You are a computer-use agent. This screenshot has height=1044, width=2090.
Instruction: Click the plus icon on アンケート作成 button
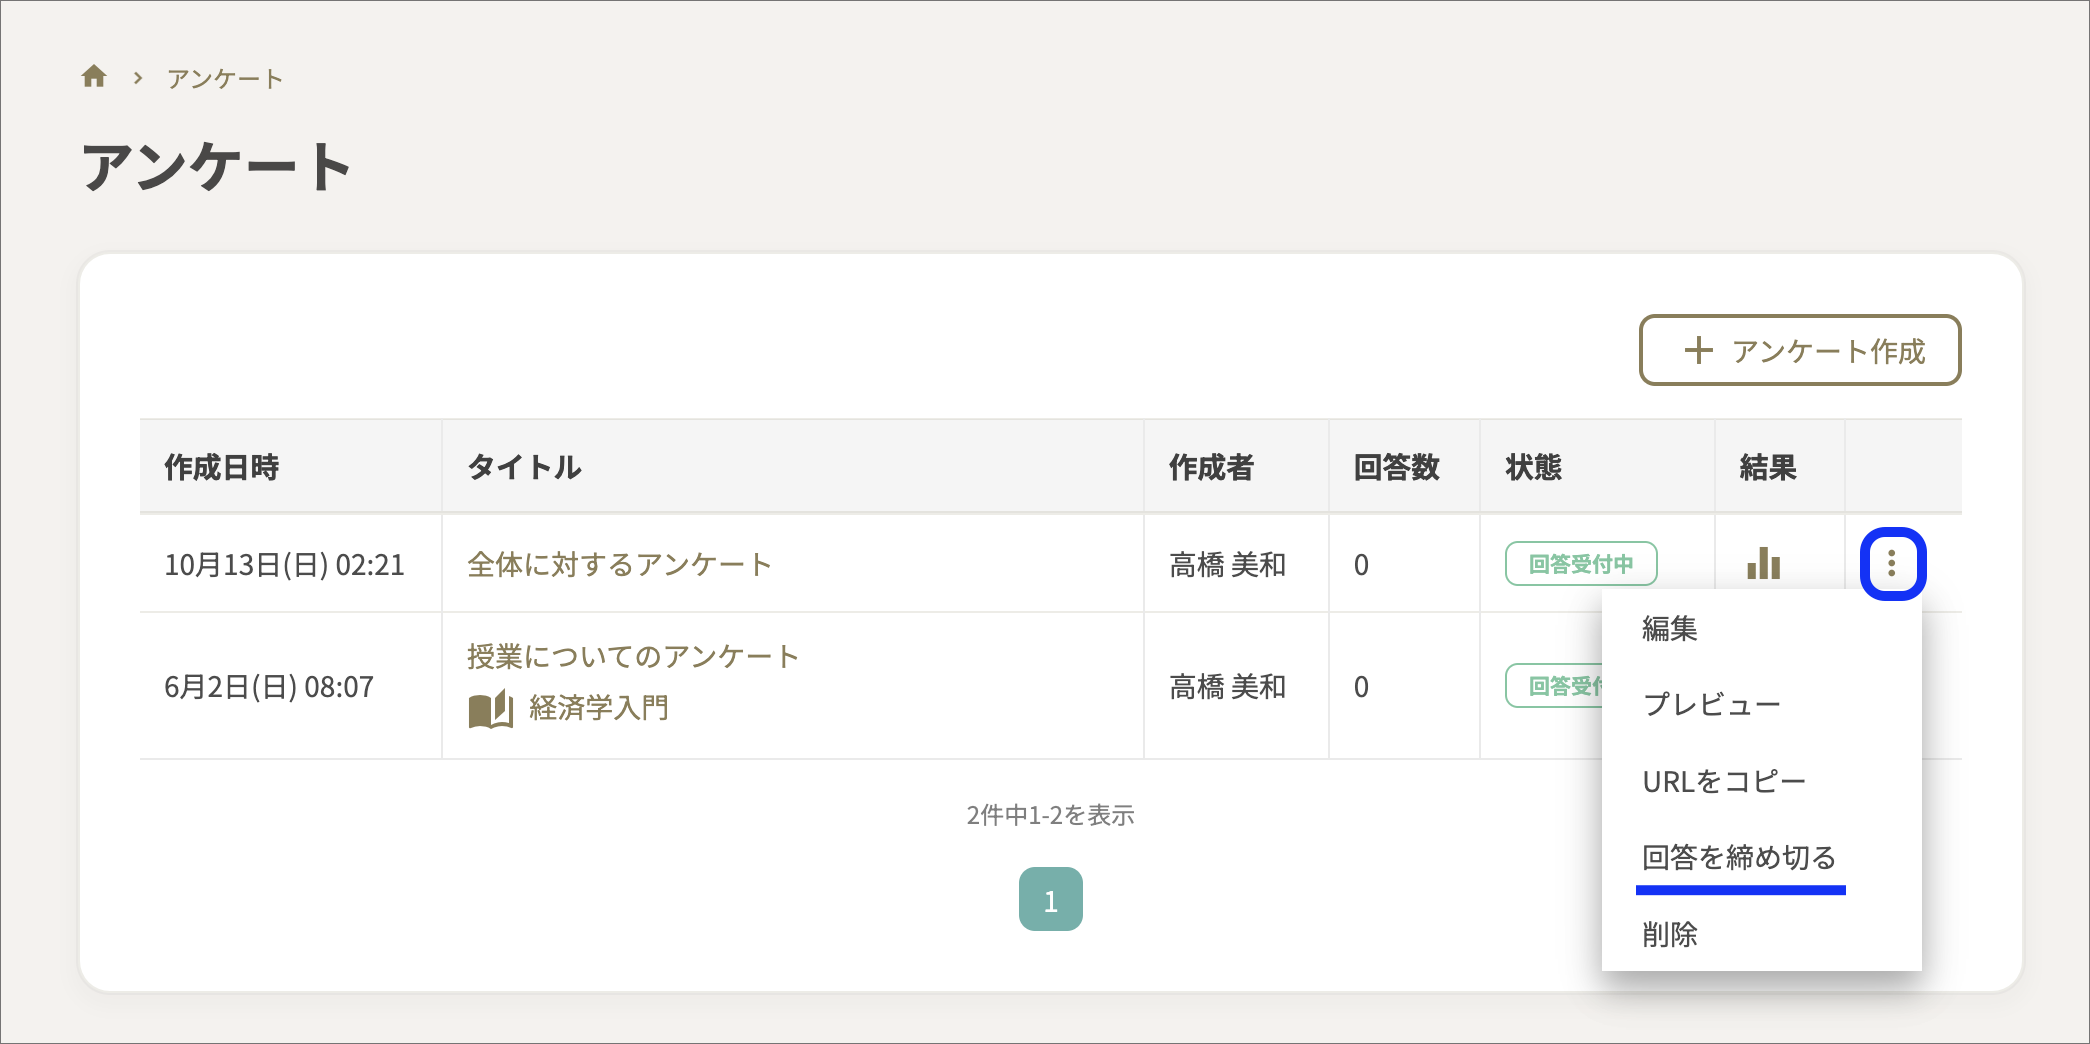click(x=1698, y=351)
